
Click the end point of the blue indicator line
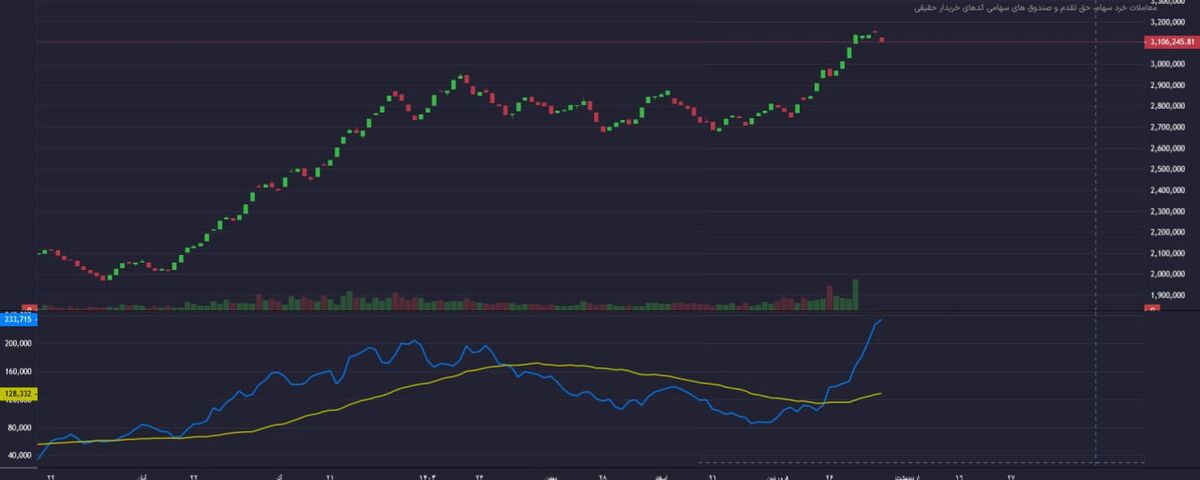tap(881, 320)
